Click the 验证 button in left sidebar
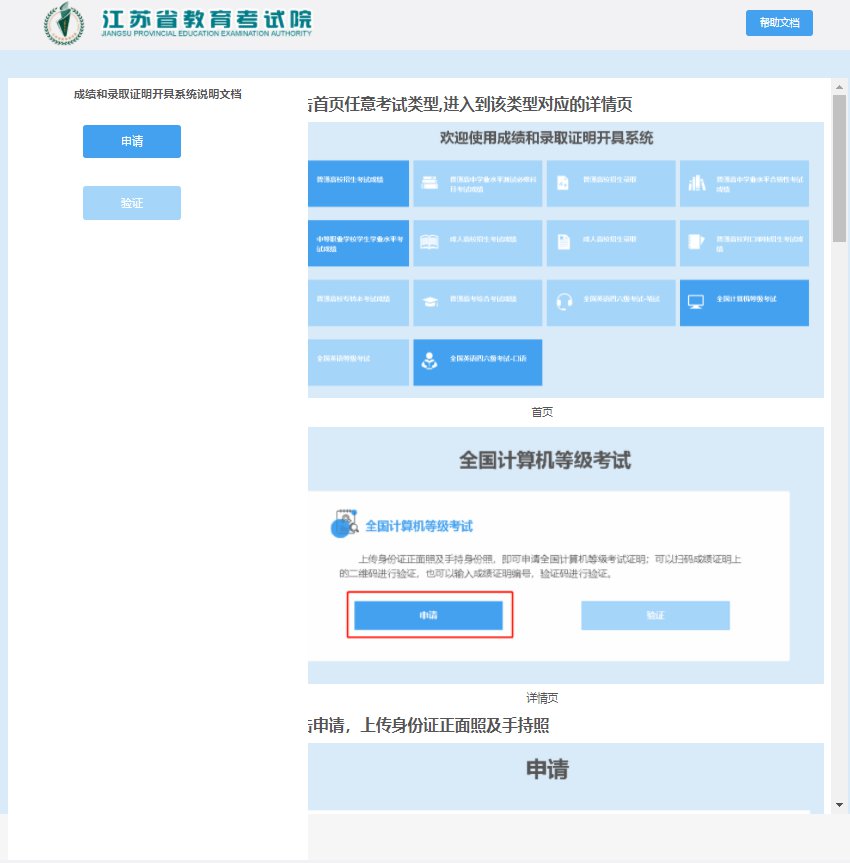The width and height of the screenshot is (850, 863). click(132, 203)
